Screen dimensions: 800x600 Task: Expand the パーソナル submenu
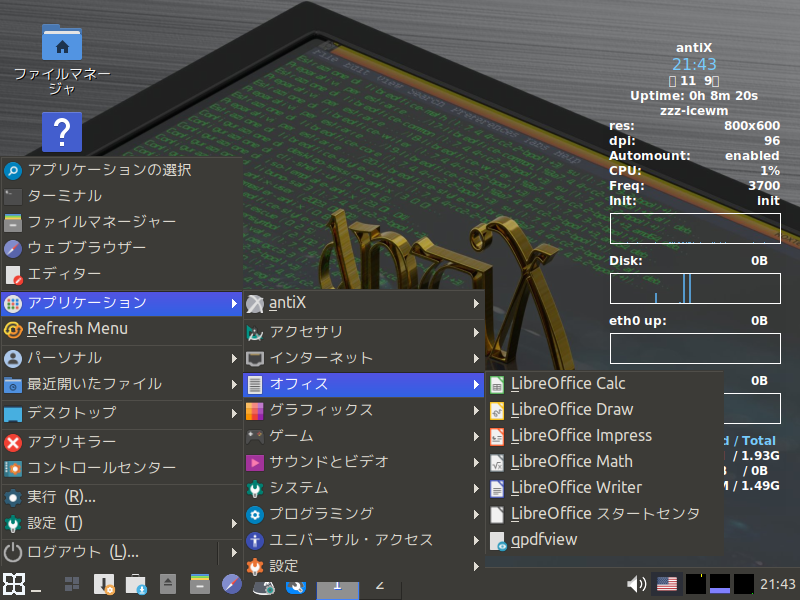122,358
